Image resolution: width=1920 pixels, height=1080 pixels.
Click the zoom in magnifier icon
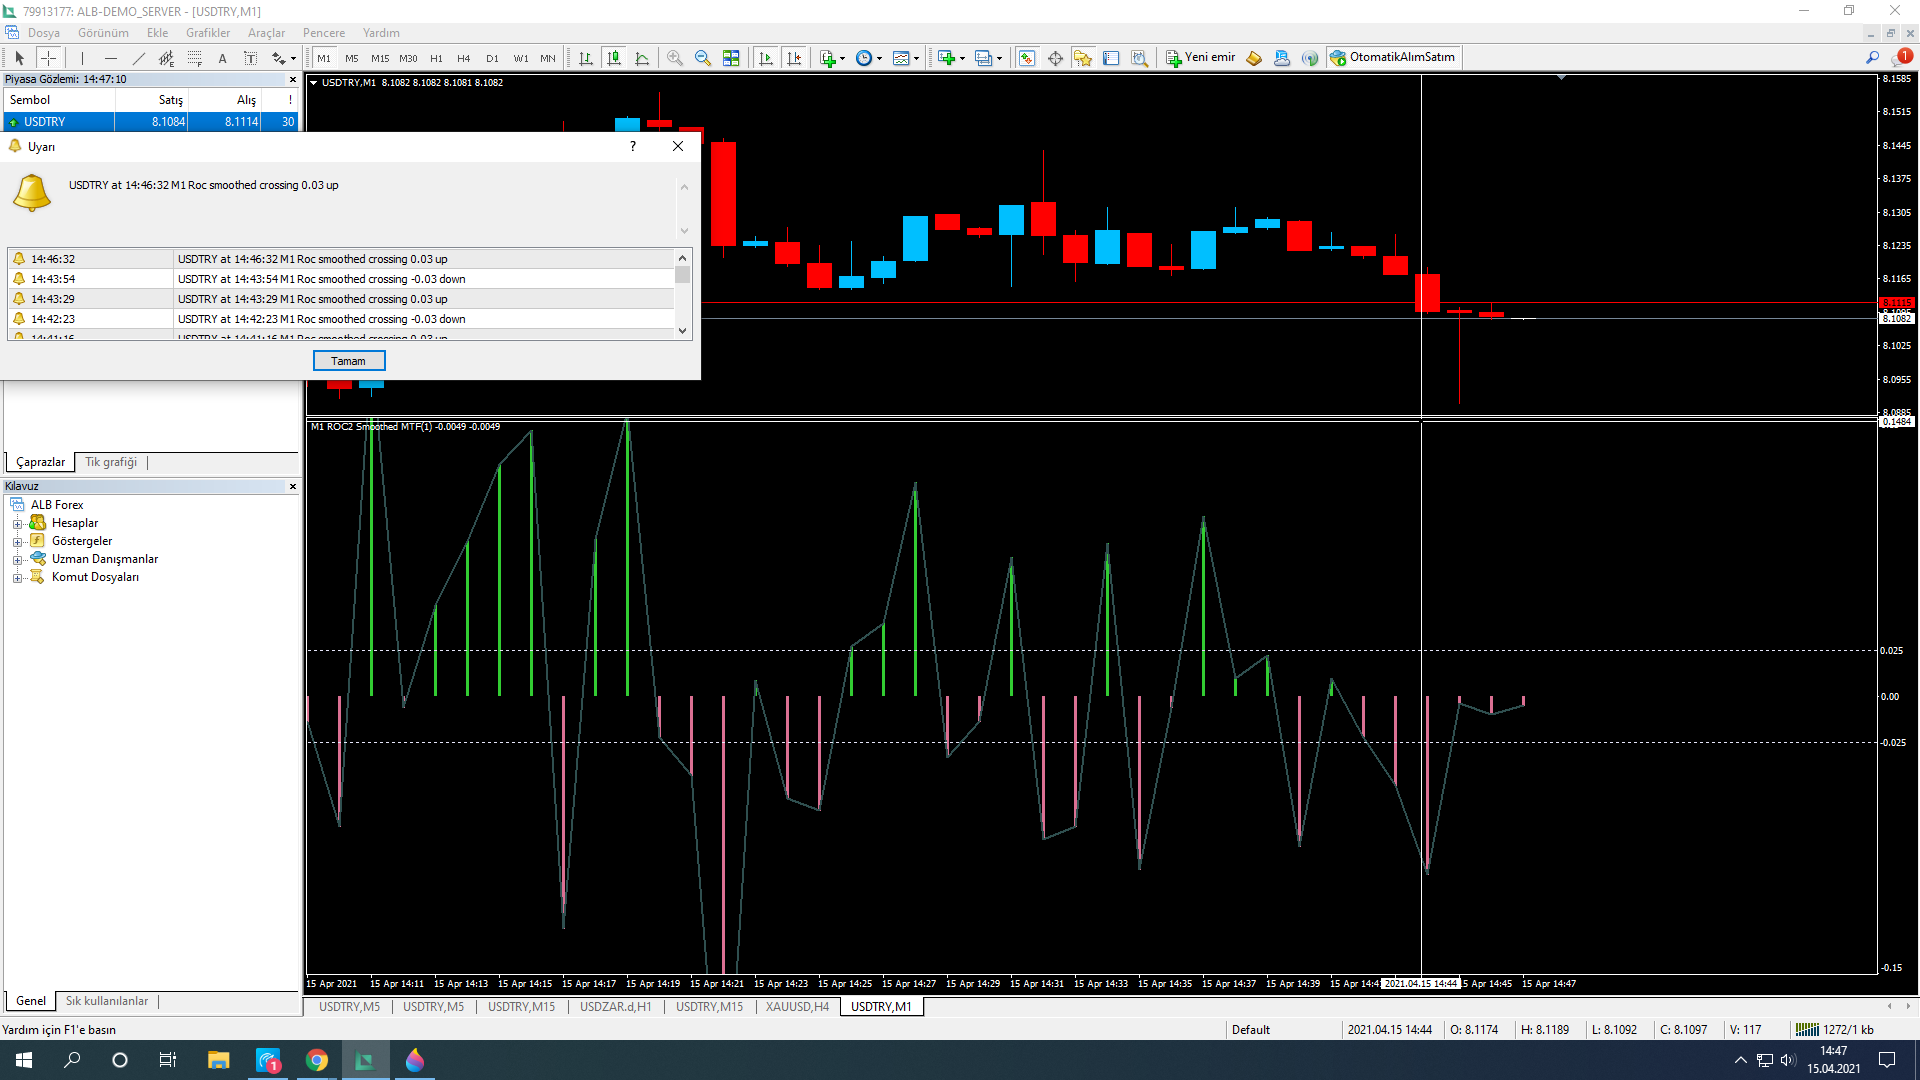675,58
